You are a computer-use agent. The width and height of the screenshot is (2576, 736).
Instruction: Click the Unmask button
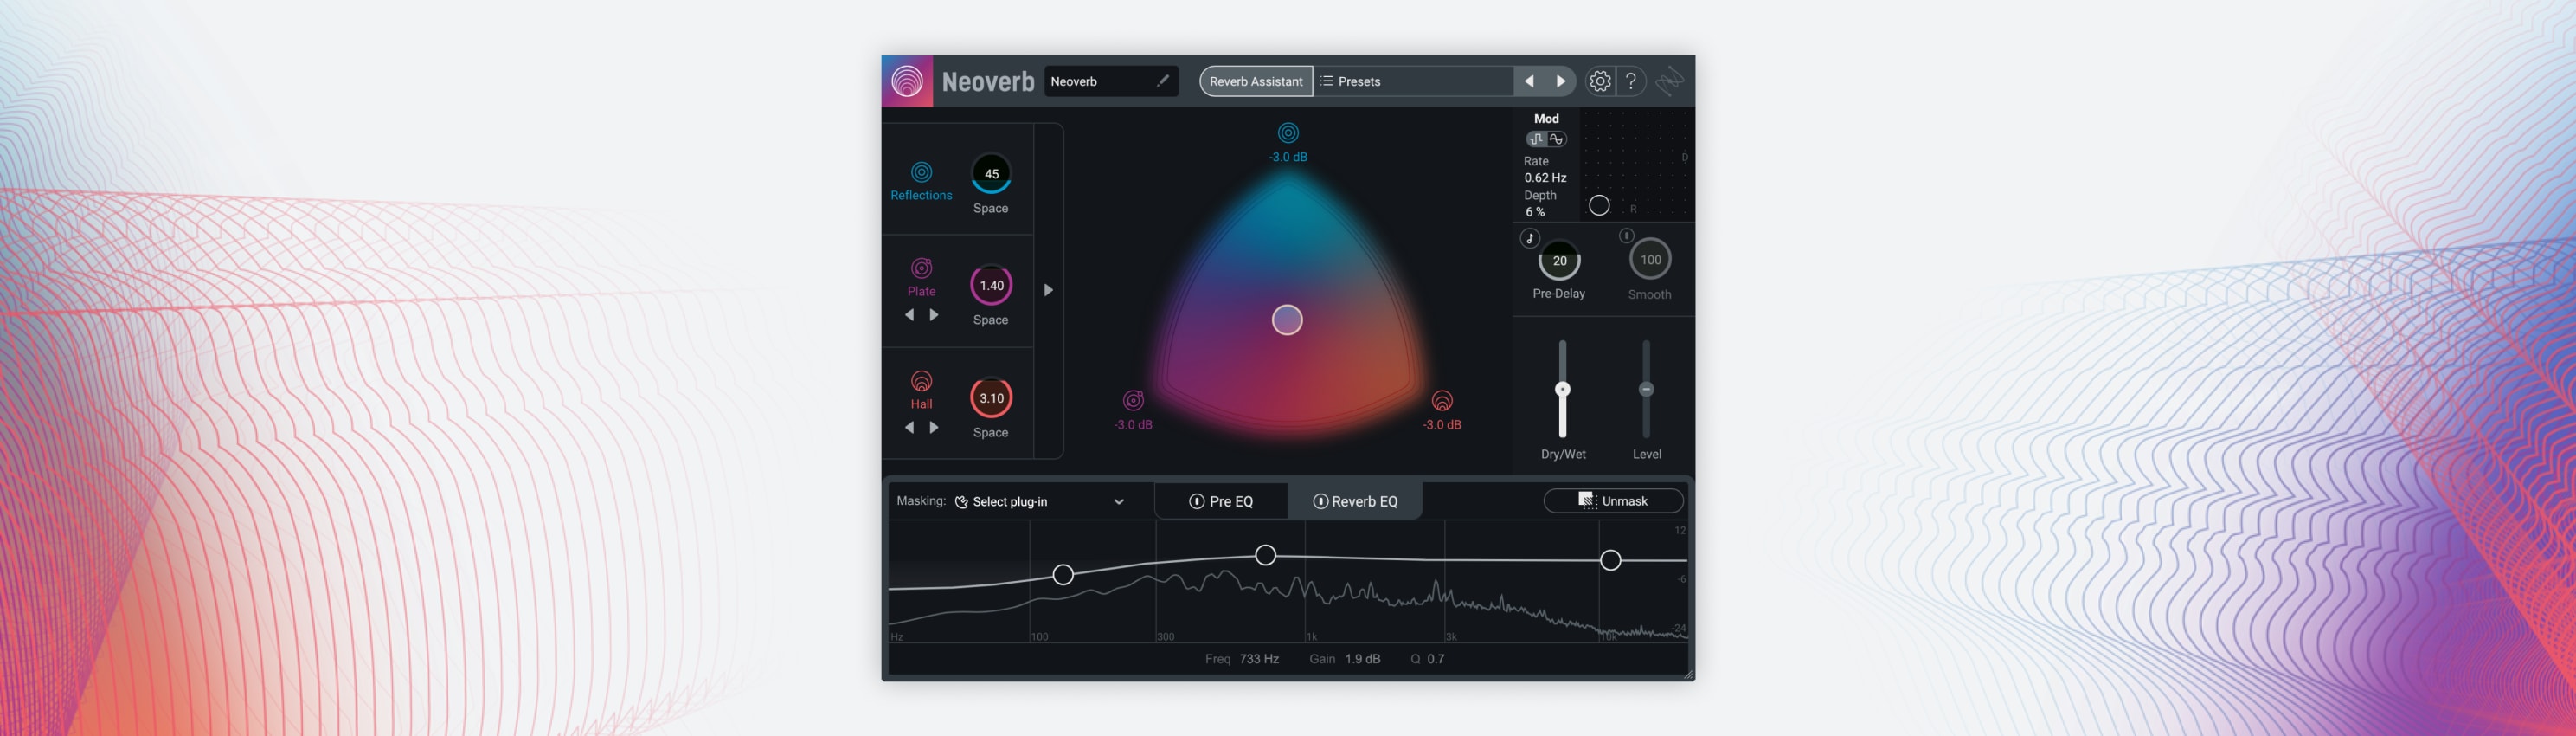1613,500
